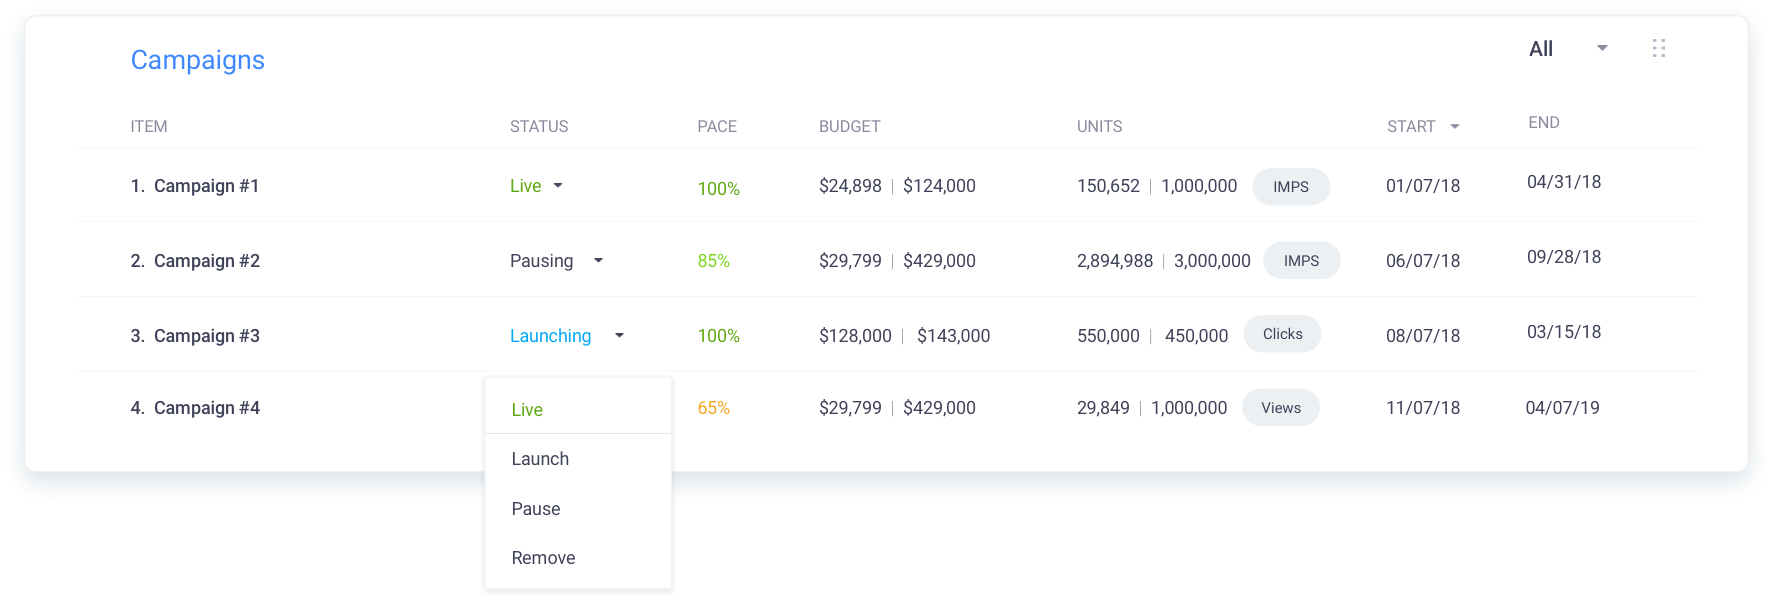Image resolution: width=1773 pixels, height=597 pixels.
Task: Select Live from status menu
Action: pyautogui.click(x=527, y=410)
